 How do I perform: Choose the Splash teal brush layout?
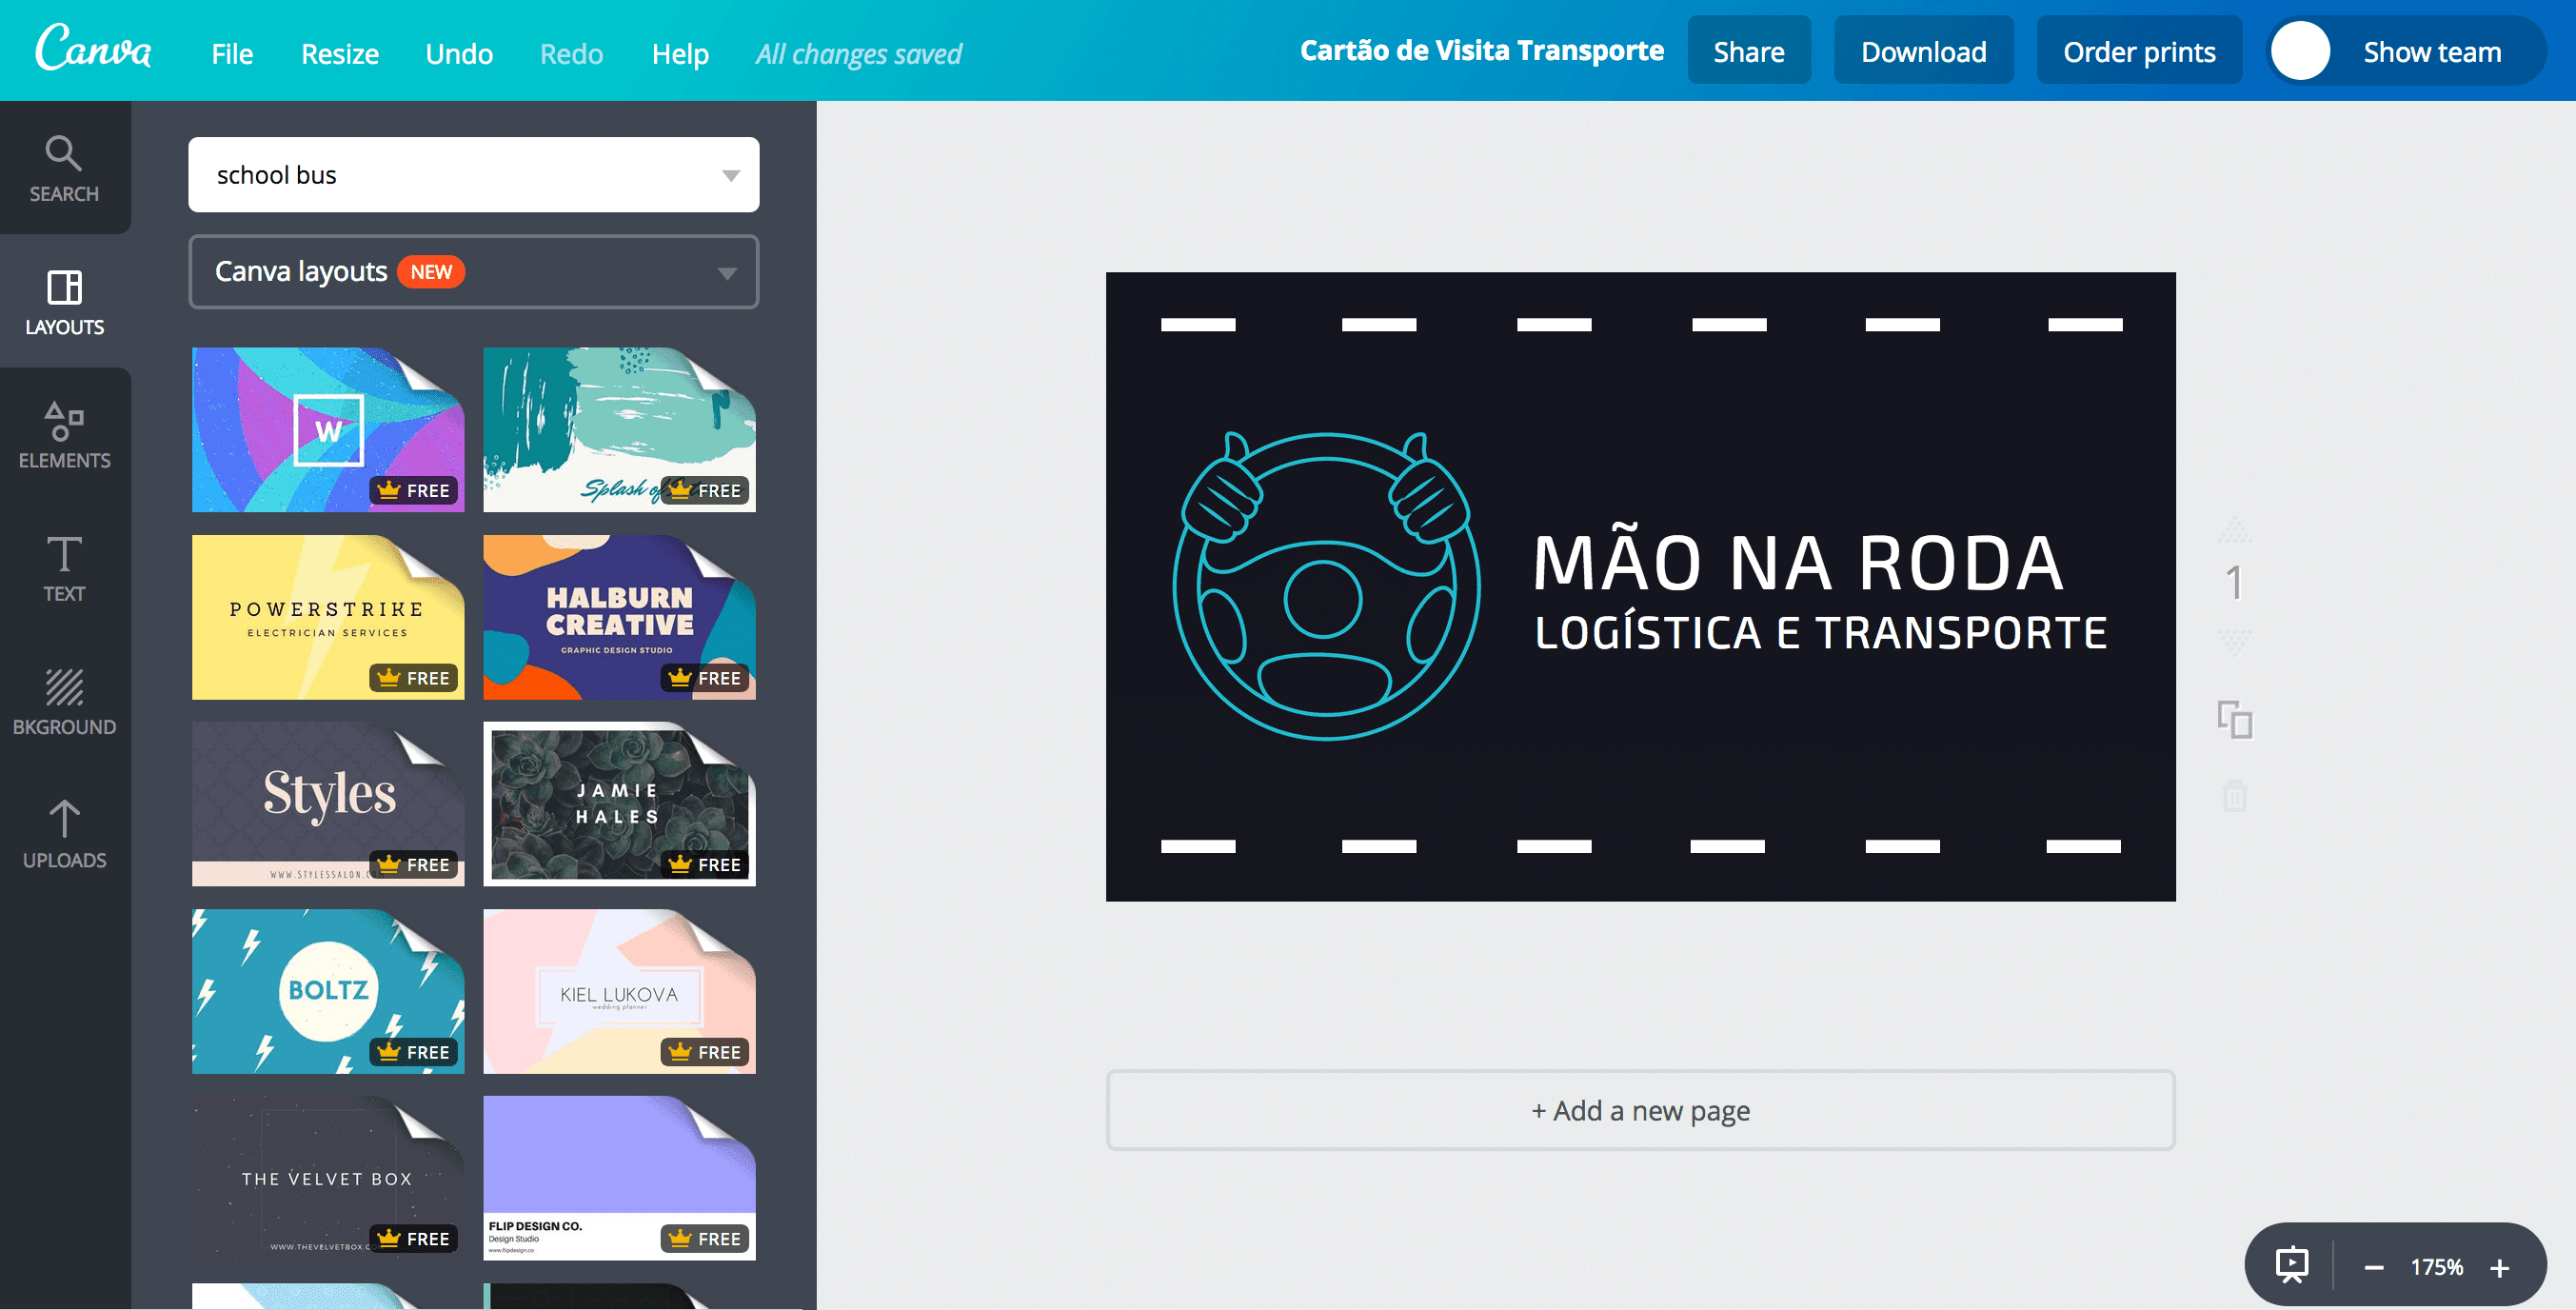pyautogui.click(x=619, y=430)
